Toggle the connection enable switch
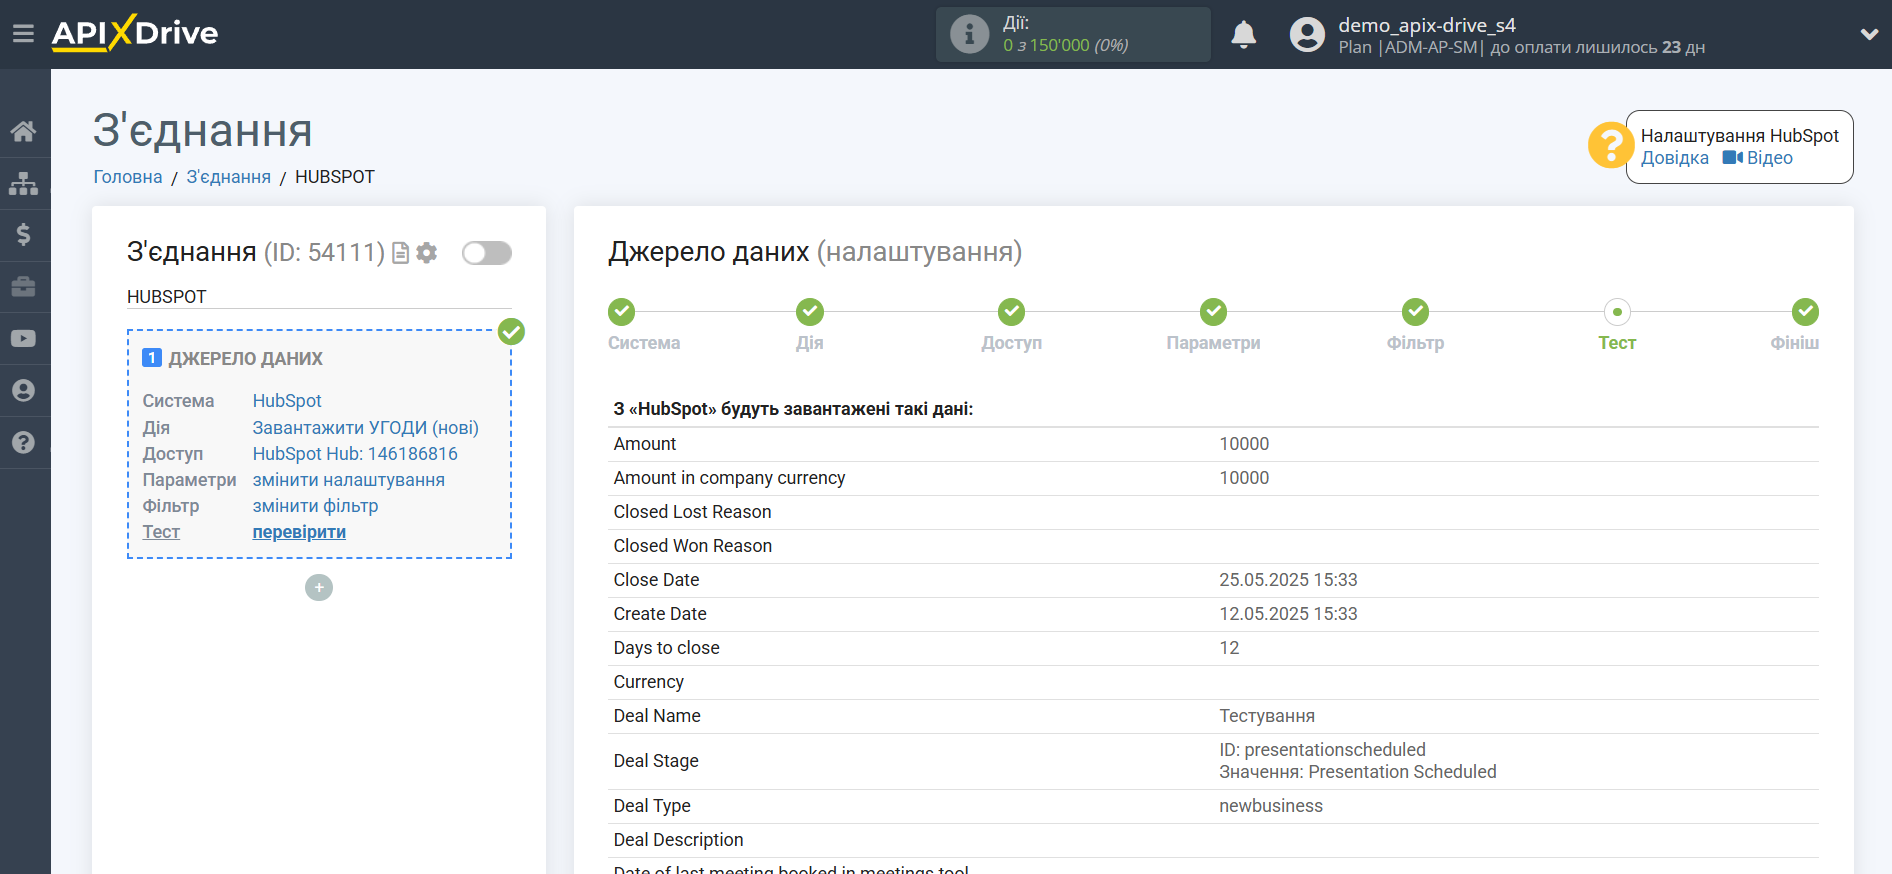Image resolution: width=1892 pixels, height=874 pixels. 487,253
